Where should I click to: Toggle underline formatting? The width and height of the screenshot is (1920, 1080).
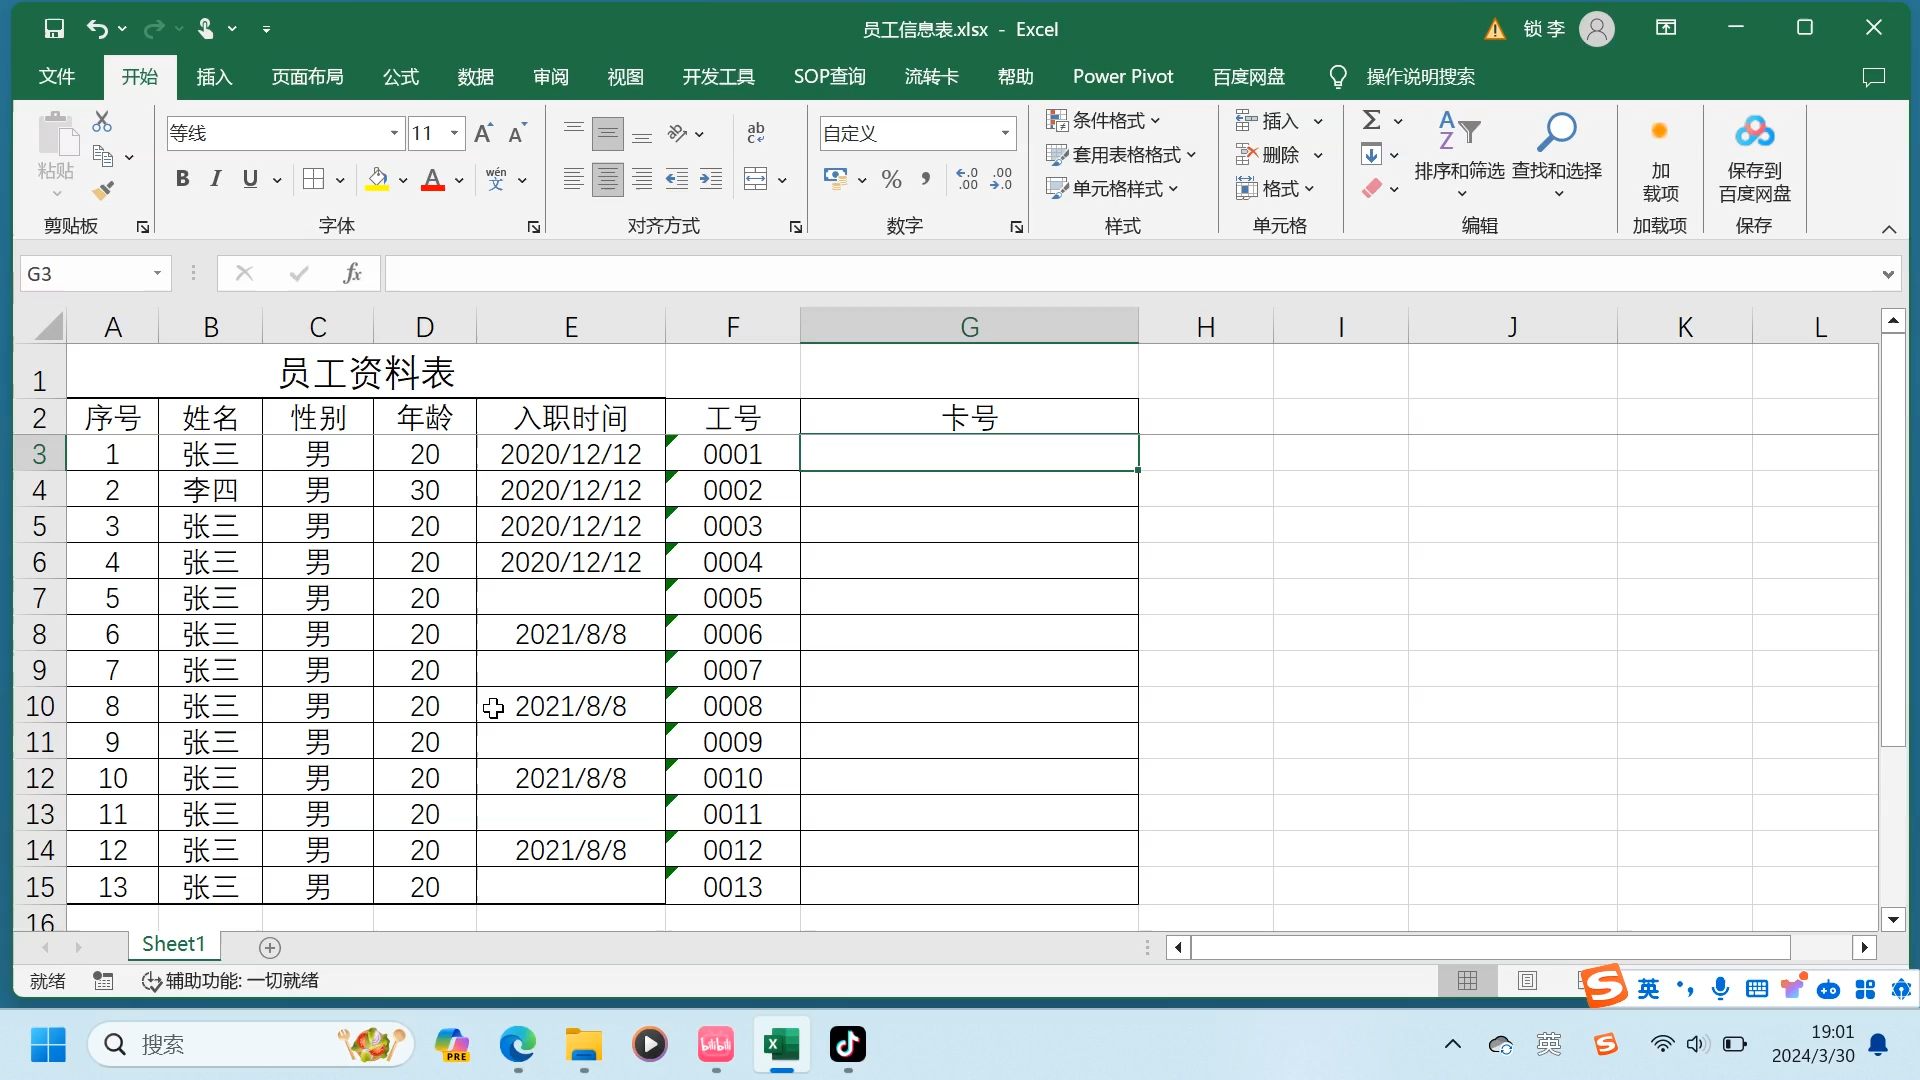(x=249, y=179)
